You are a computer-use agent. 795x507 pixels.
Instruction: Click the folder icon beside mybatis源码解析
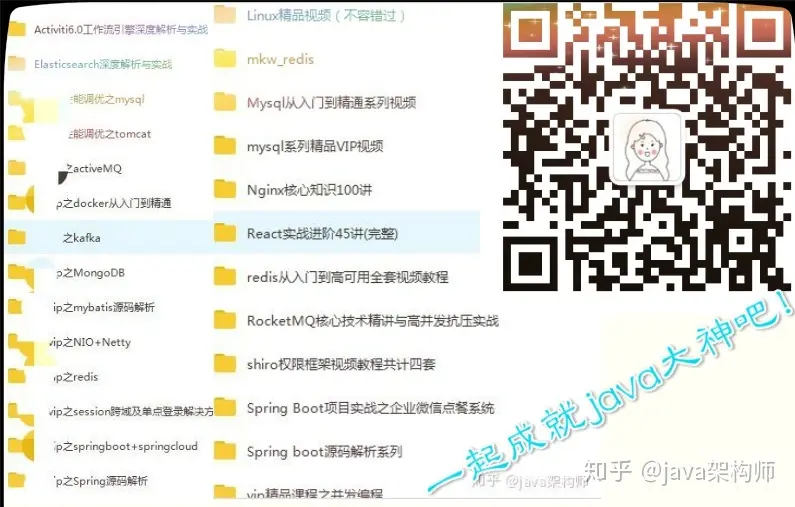[x=16, y=307]
